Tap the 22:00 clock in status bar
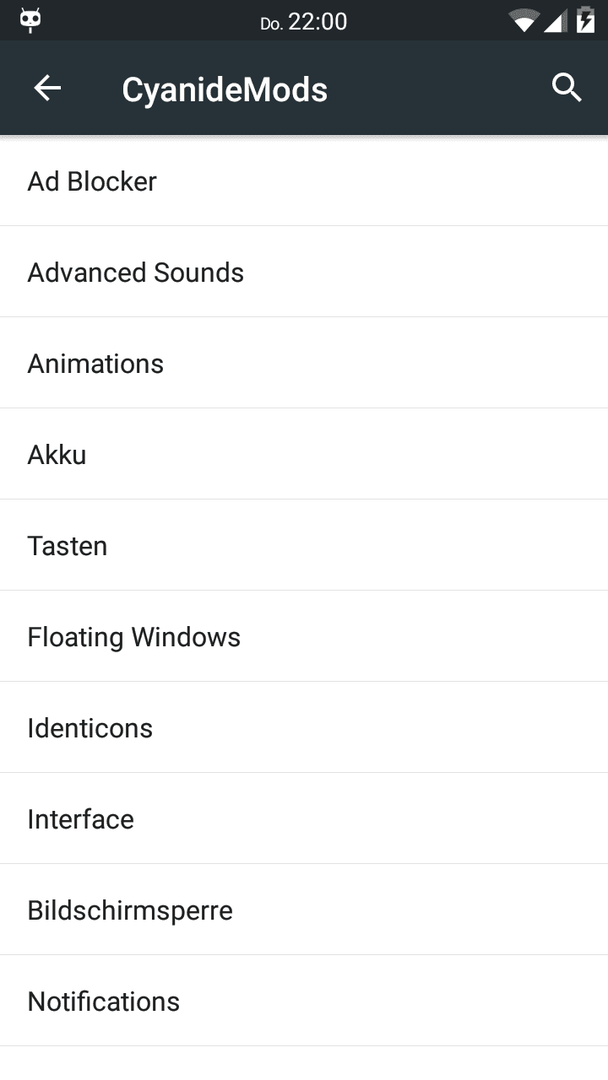The height and width of the screenshot is (1080, 608). point(317,22)
